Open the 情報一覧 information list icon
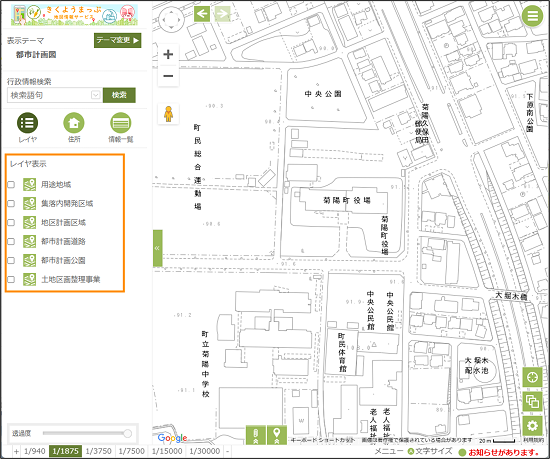The image size is (550, 459). [120, 123]
